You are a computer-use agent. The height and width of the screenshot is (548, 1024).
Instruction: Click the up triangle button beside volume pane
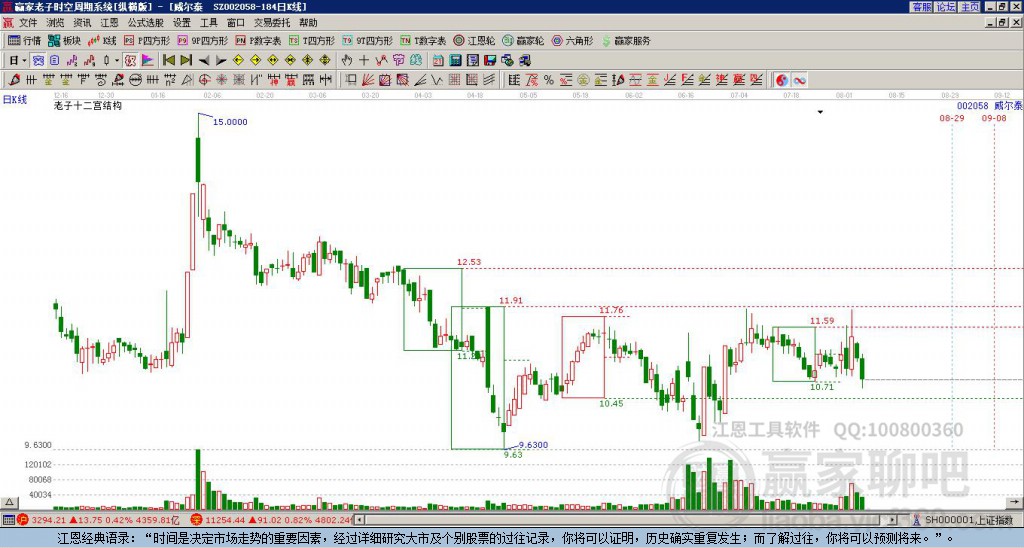point(8,503)
